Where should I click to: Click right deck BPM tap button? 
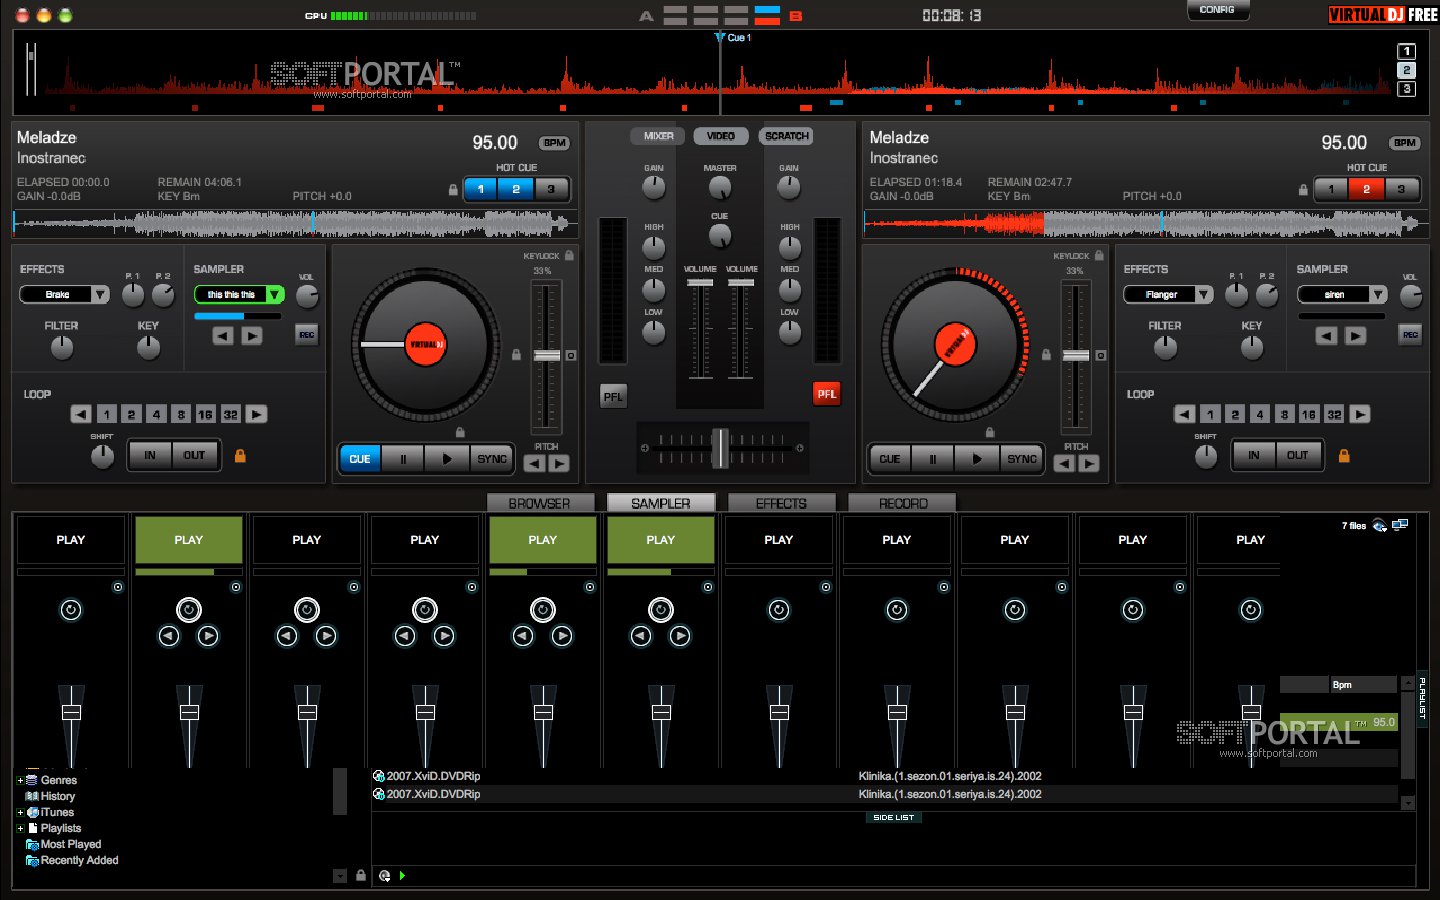(1405, 143)
